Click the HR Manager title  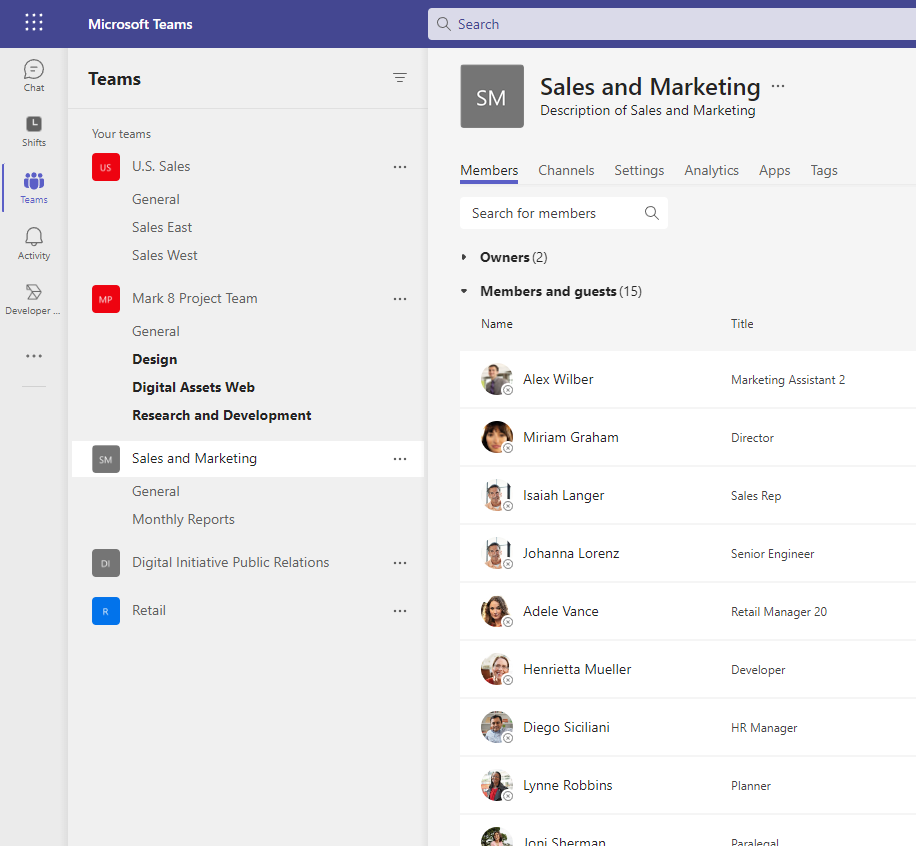tap(764, 728)
